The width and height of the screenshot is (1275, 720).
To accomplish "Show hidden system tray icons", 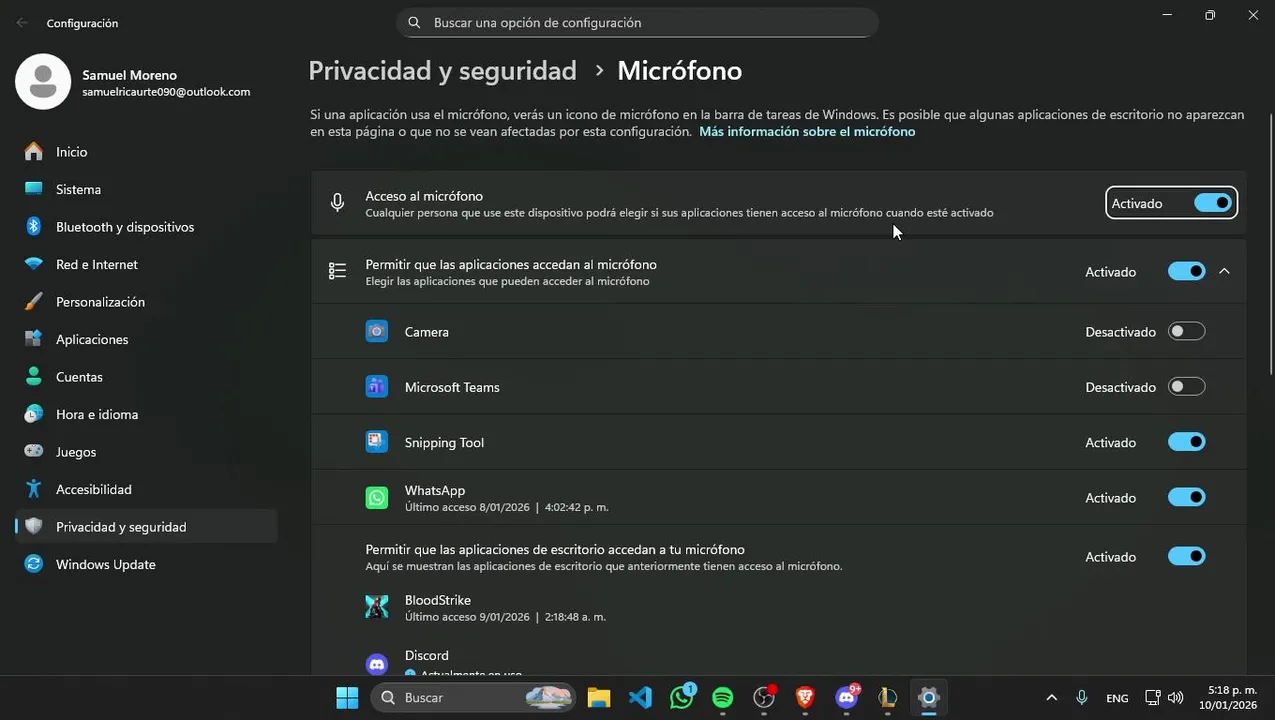I will tap(1051, 698).
